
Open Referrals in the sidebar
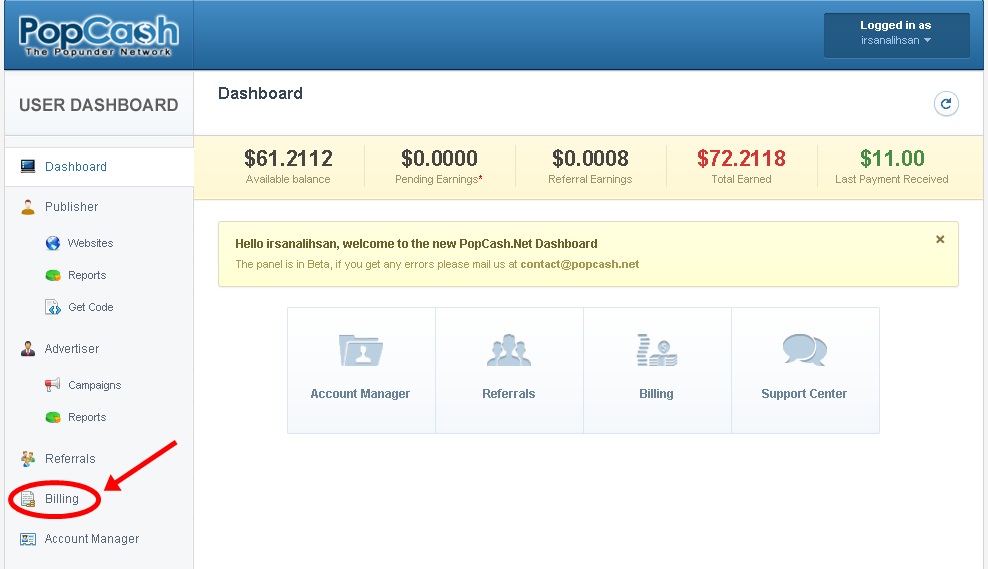pos(70,459)
